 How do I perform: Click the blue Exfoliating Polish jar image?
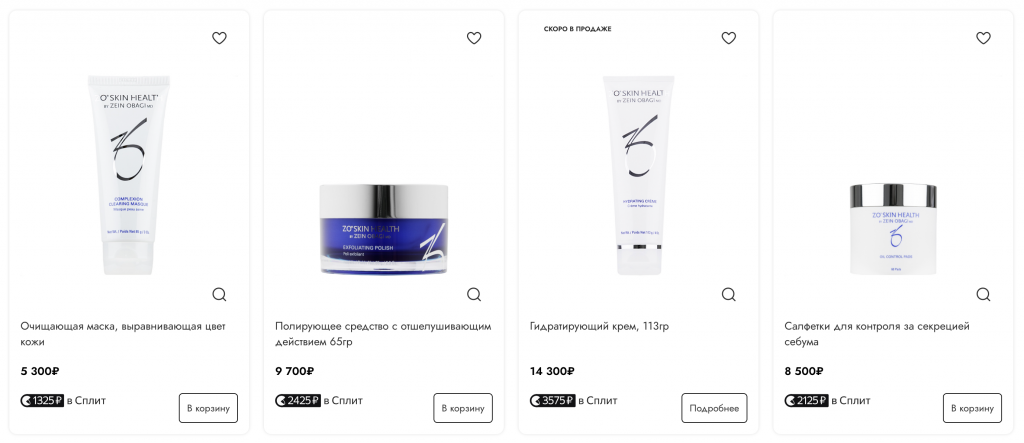coord(384,229)
